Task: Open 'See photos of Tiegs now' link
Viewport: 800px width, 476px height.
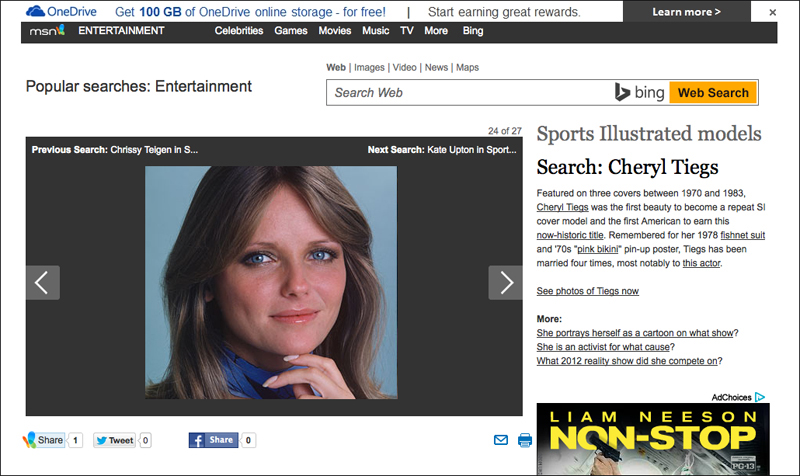Action: pos(587,291)
